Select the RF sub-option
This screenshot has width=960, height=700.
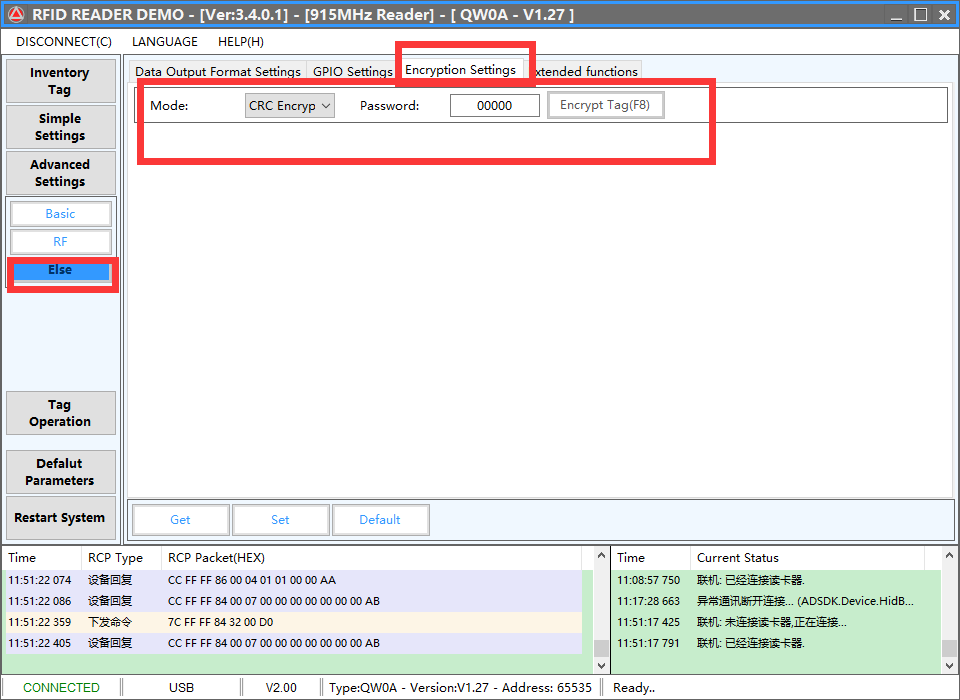coord(60,242)
